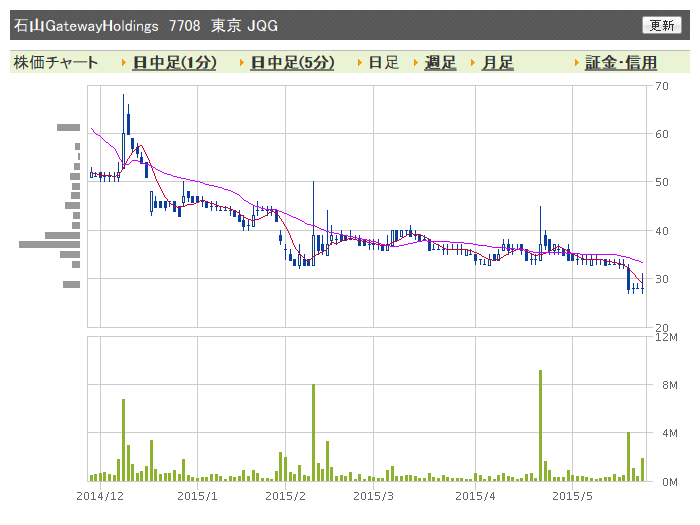The width and height of the screenshot is (700, 525).
Task: Click the longest gray price-distribution bar
Action: coord(49,244)
